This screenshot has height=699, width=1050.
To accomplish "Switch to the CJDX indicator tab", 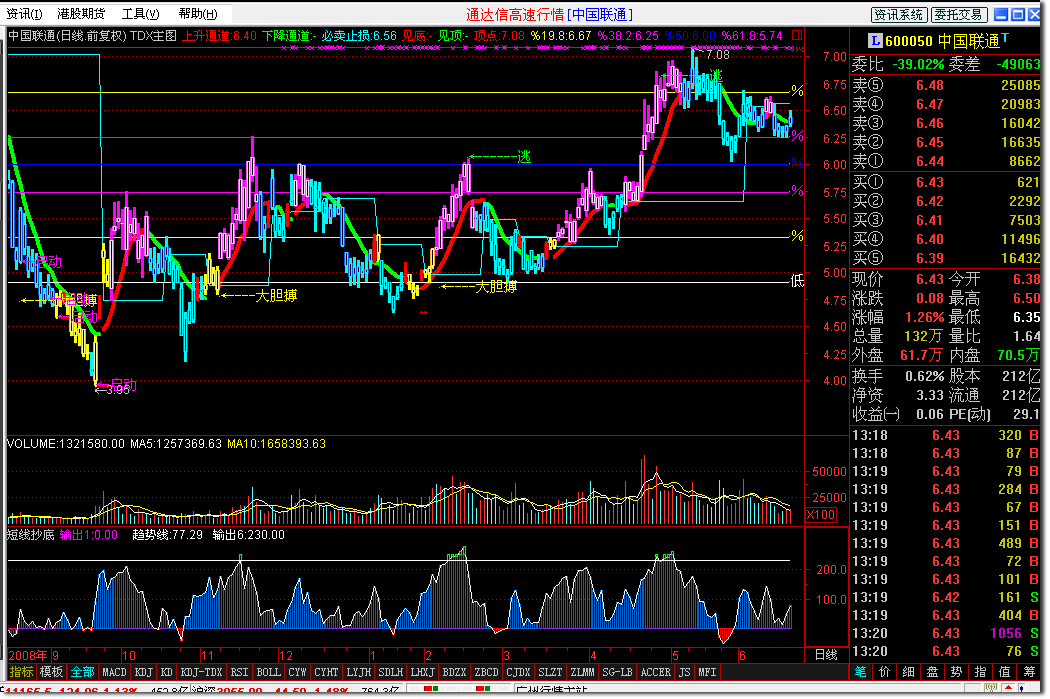I will (x=518, y=672).
